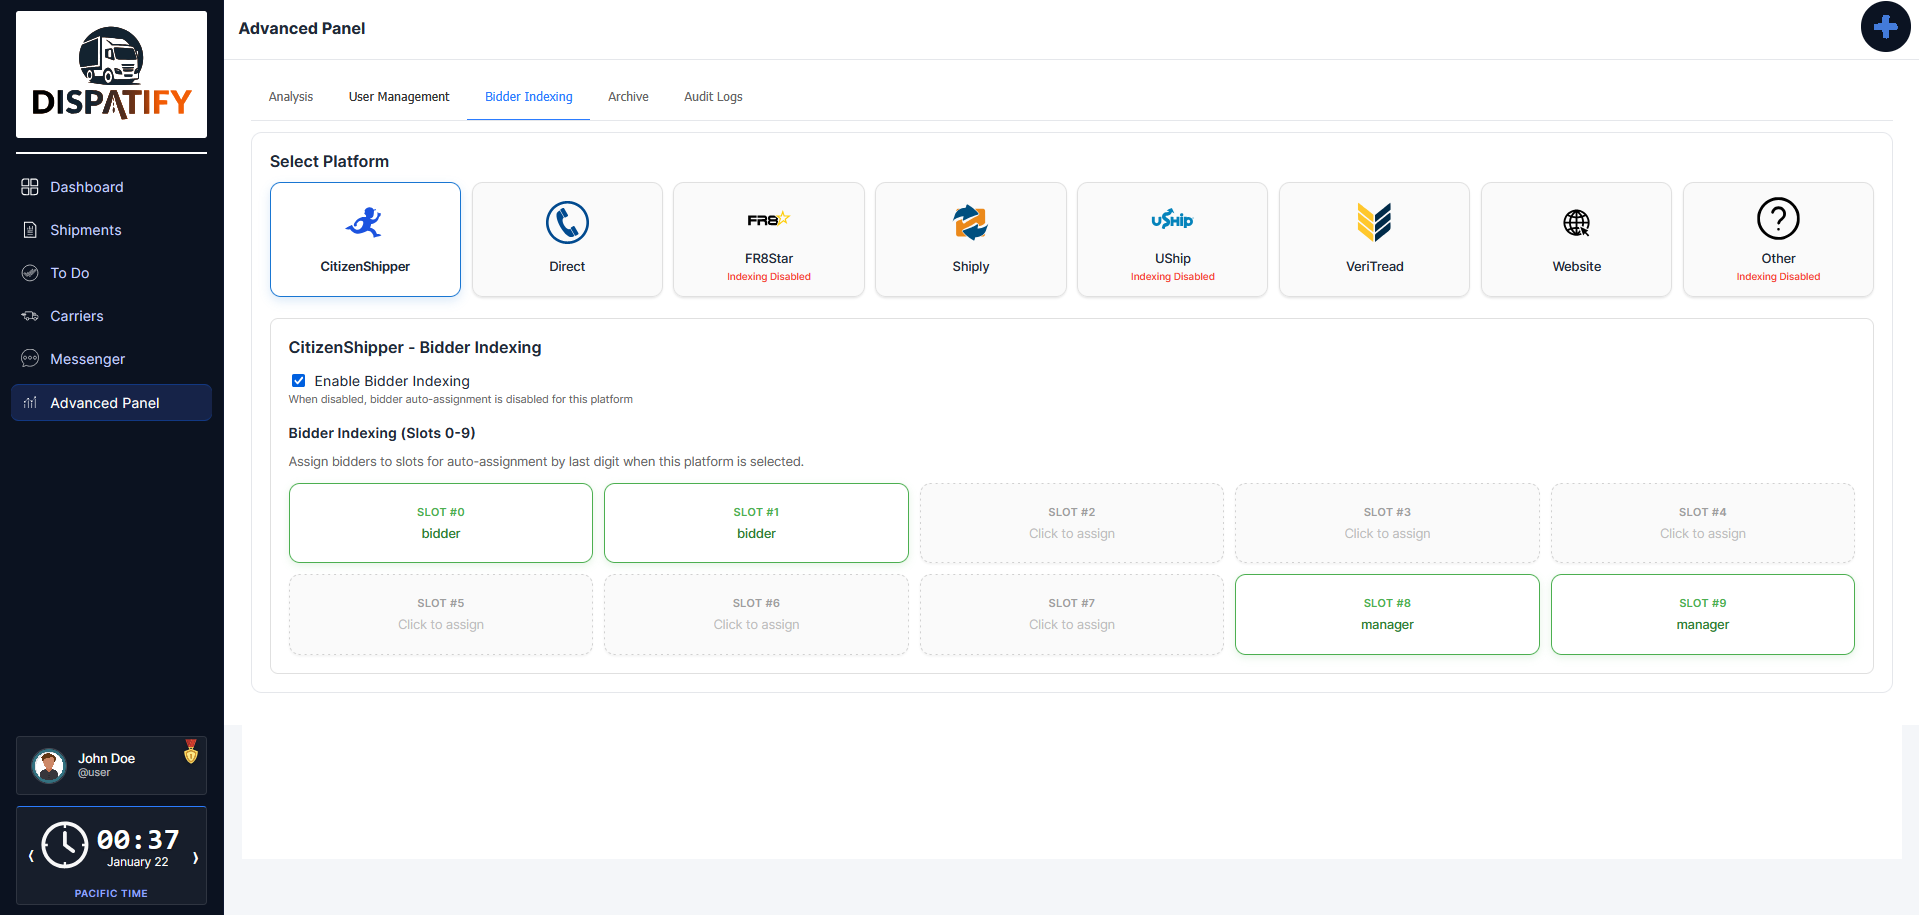Open Dashboard from the sidebar
The image size is (1919, 915).
[111, 187]
